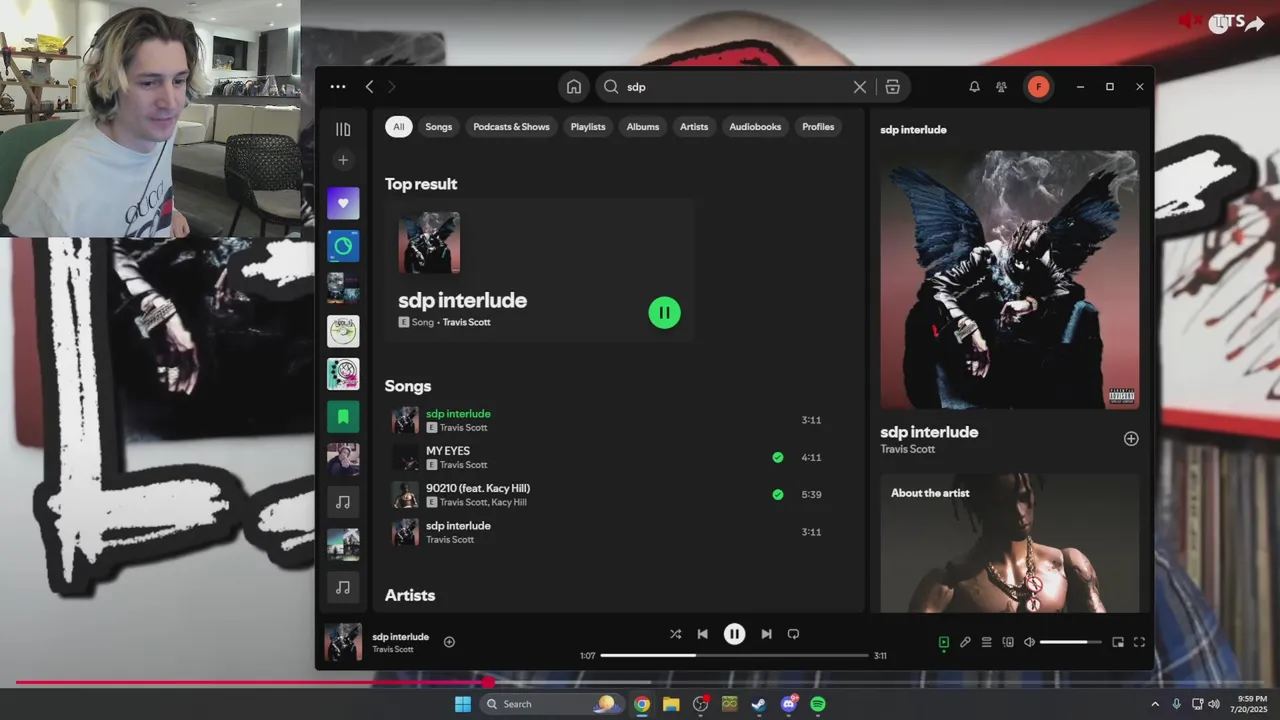The image size is (1280, 720).
Task: Seek on the red video progress bar
Action: (640, 683)
